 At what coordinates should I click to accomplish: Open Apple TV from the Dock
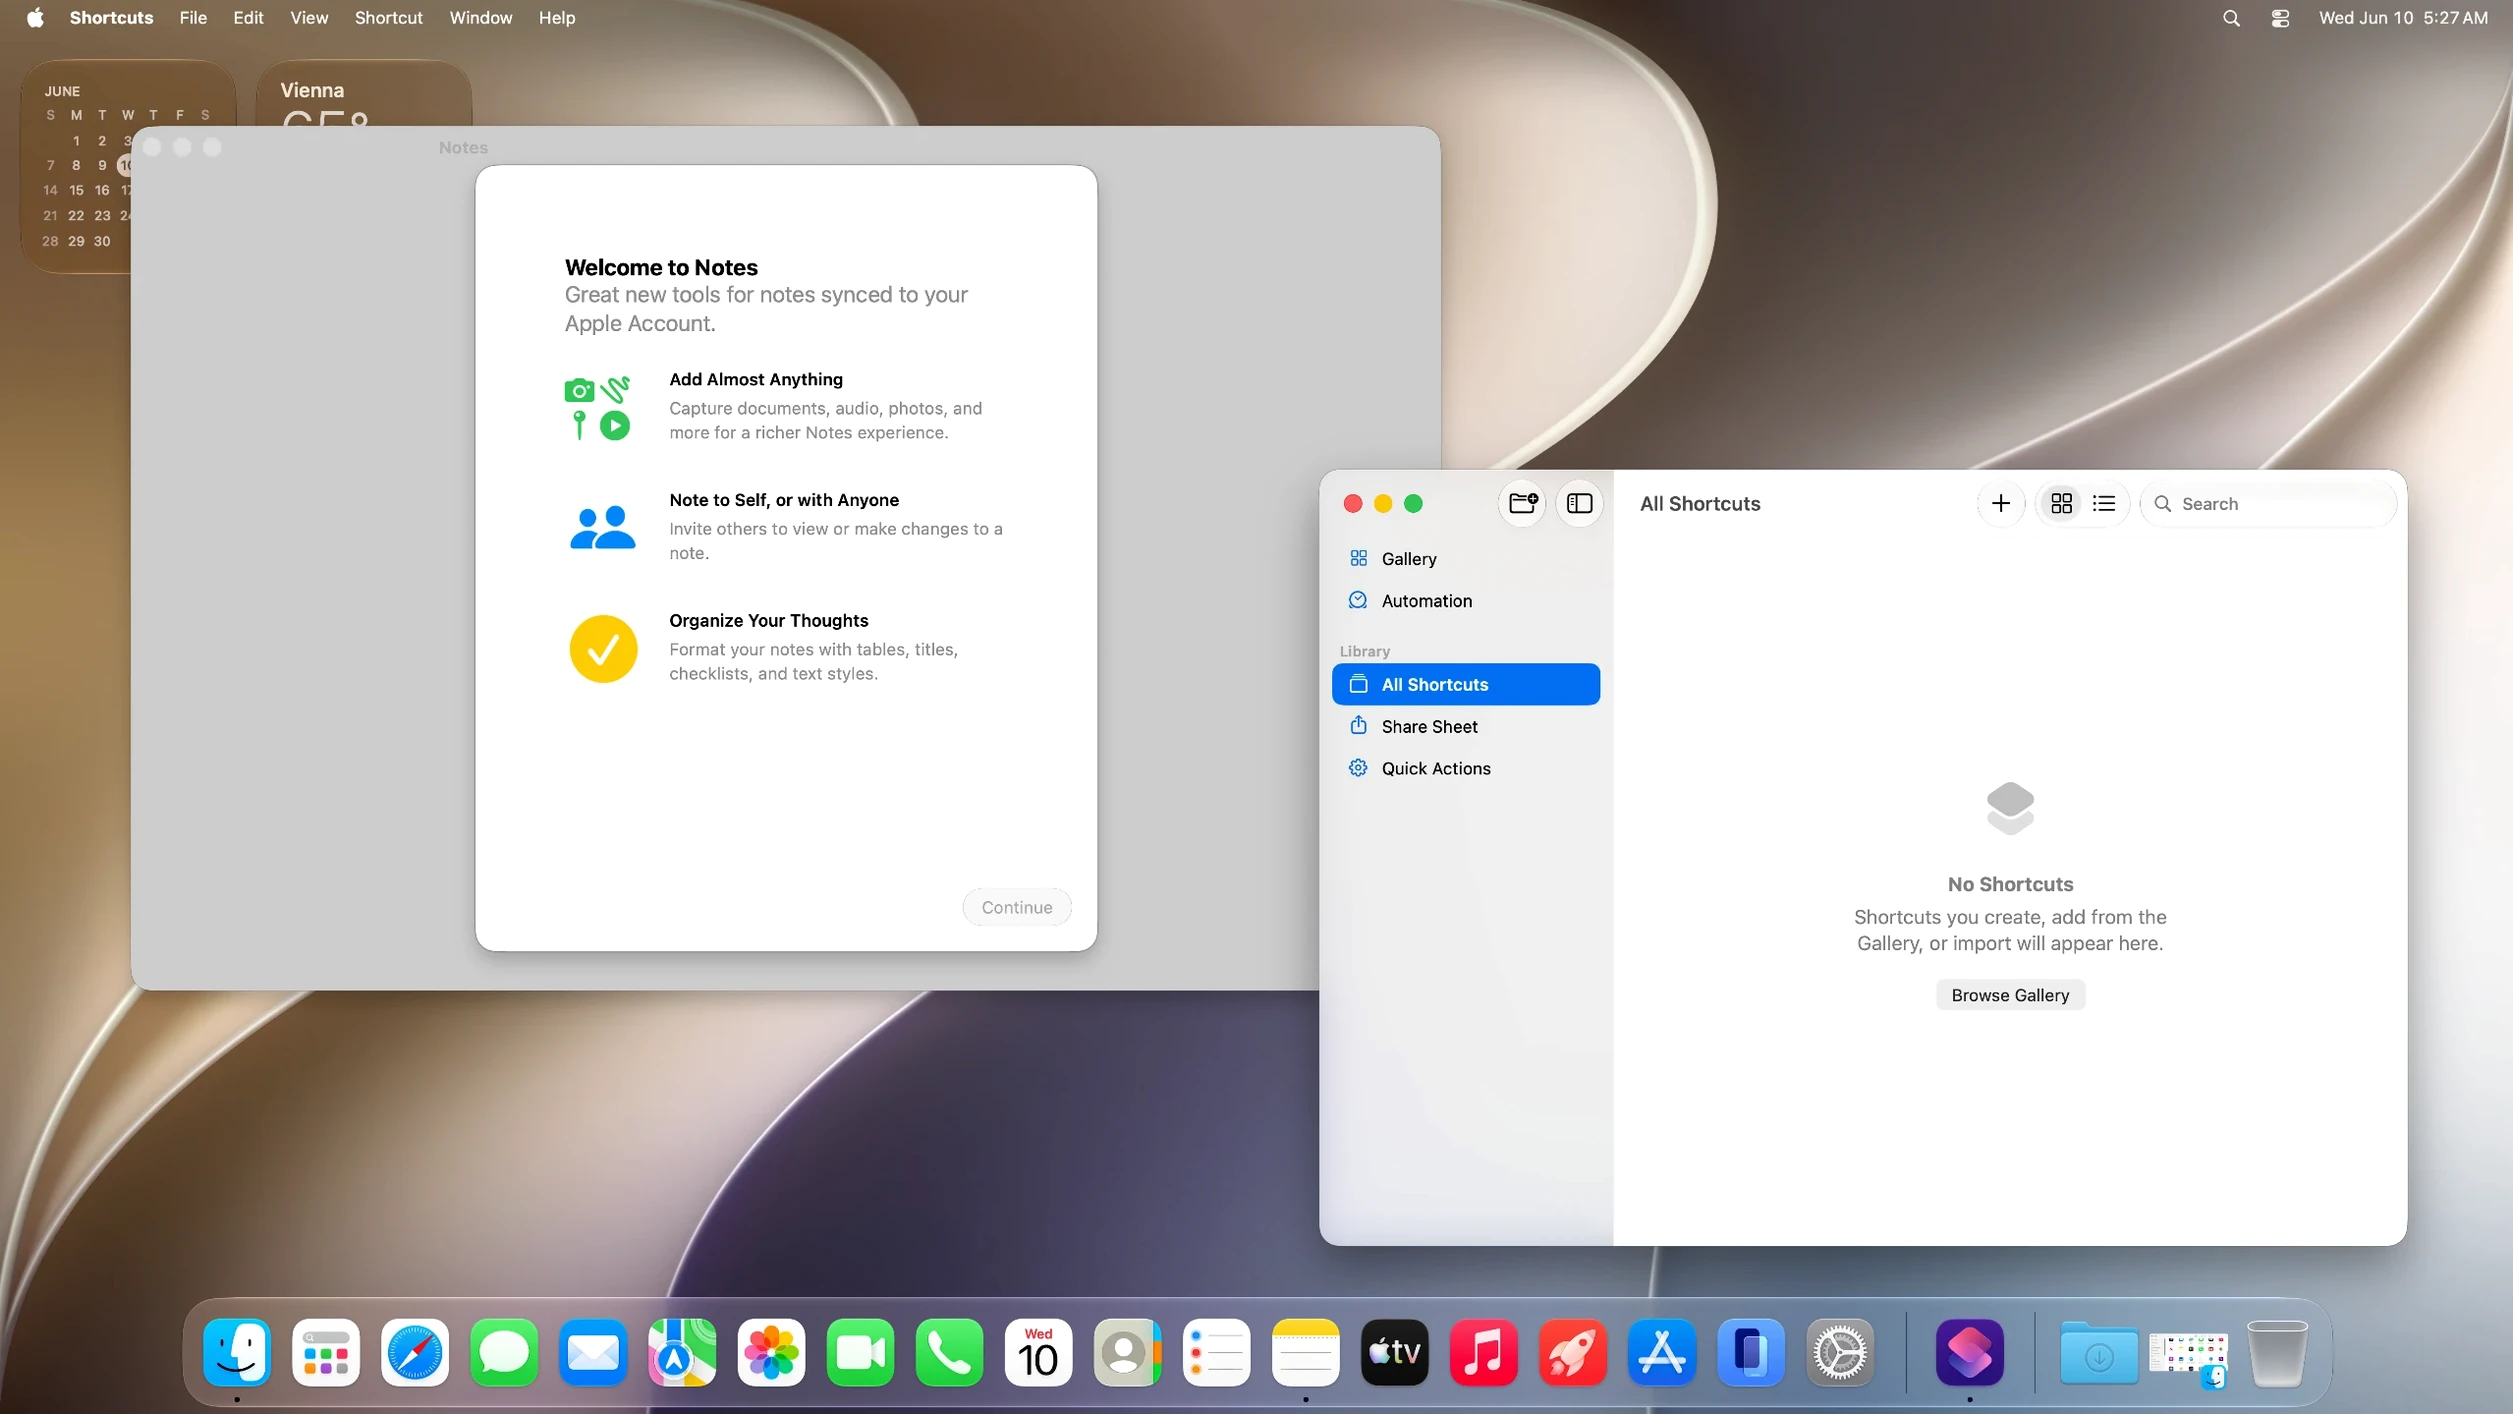(x=1394, y=1353)
